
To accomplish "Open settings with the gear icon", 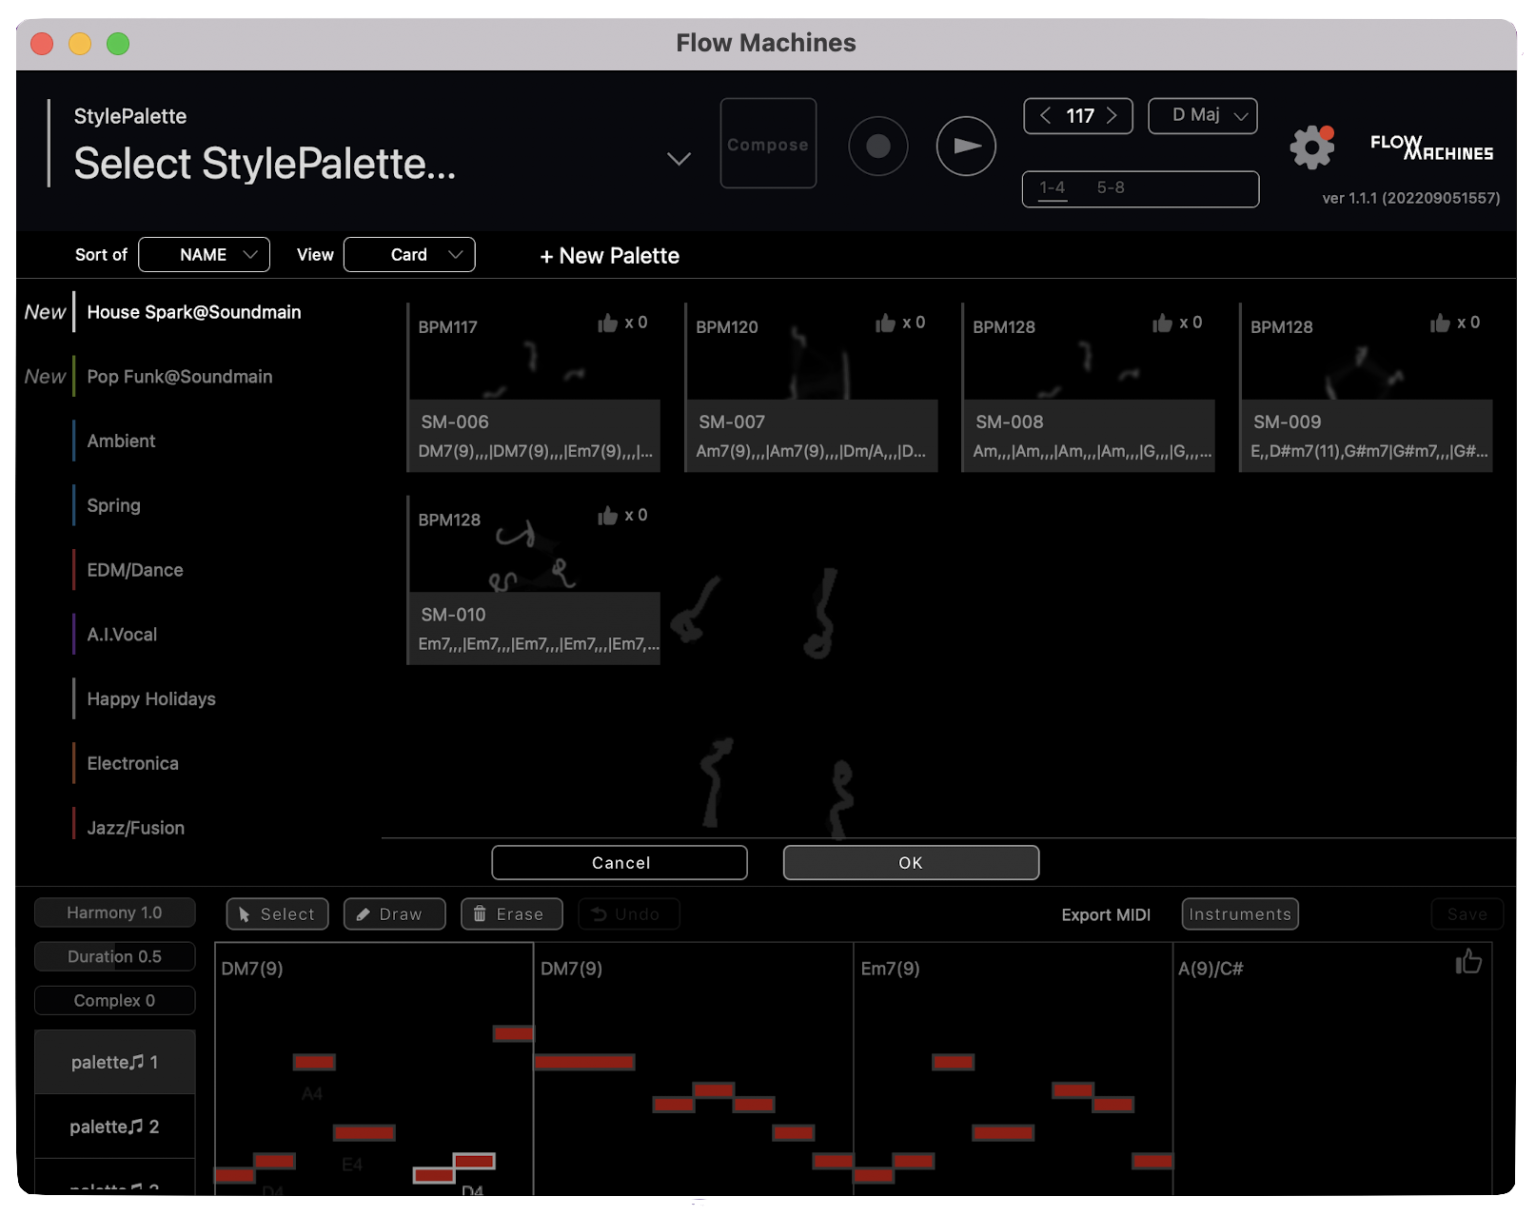I will click(1311, 147).
